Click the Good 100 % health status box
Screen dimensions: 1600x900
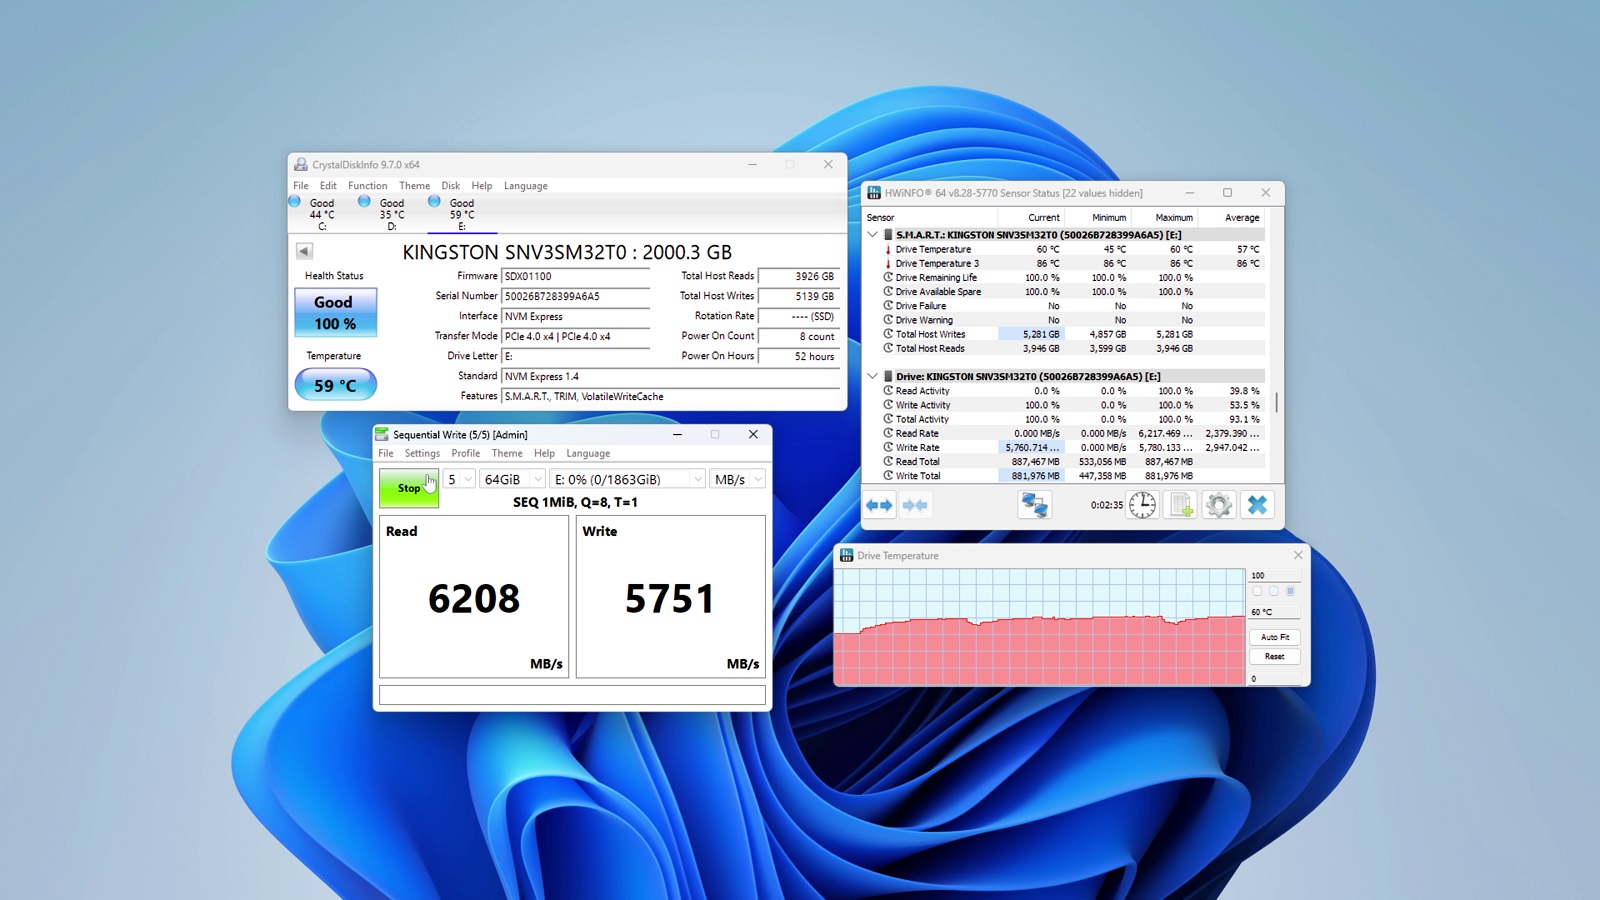335,312
